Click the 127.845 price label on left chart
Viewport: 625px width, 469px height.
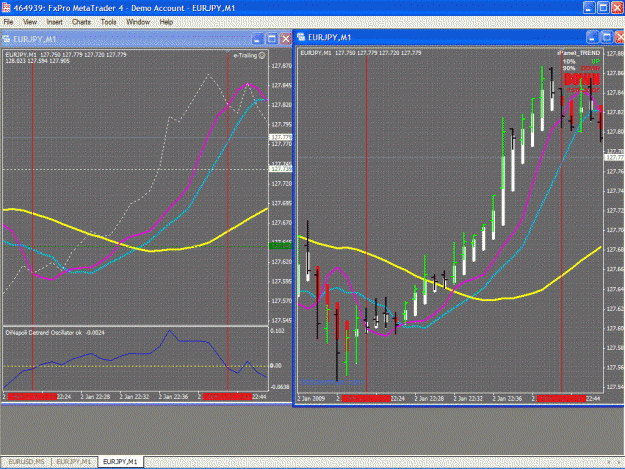281,85
